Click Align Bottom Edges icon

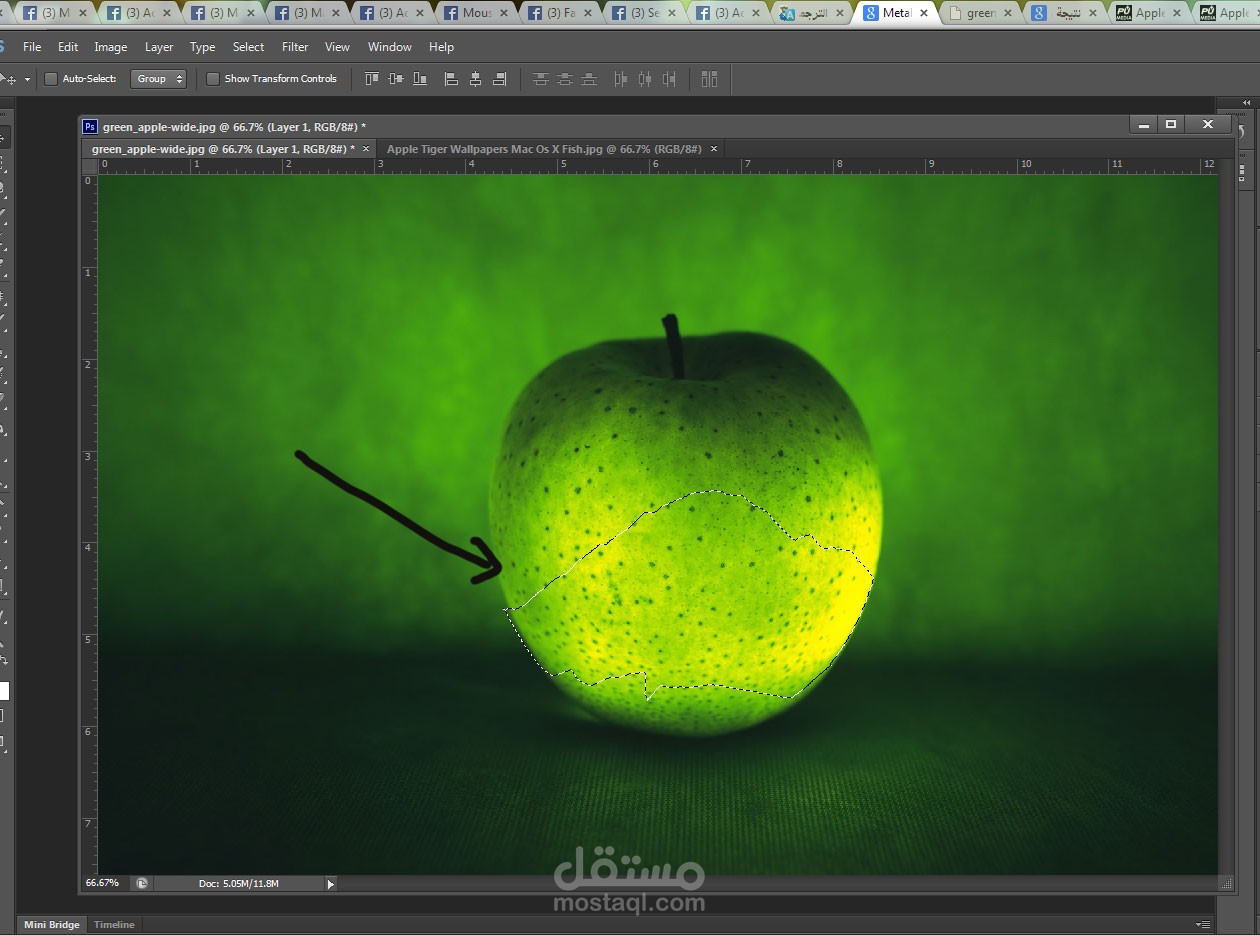click(420, 79)
